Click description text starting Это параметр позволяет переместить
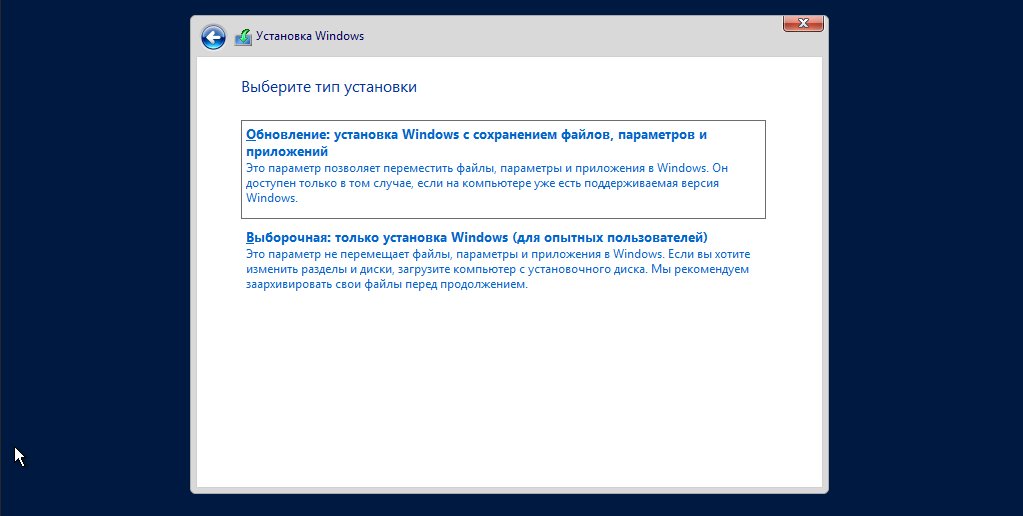The image size is (1023, 516). click(487, 183)
